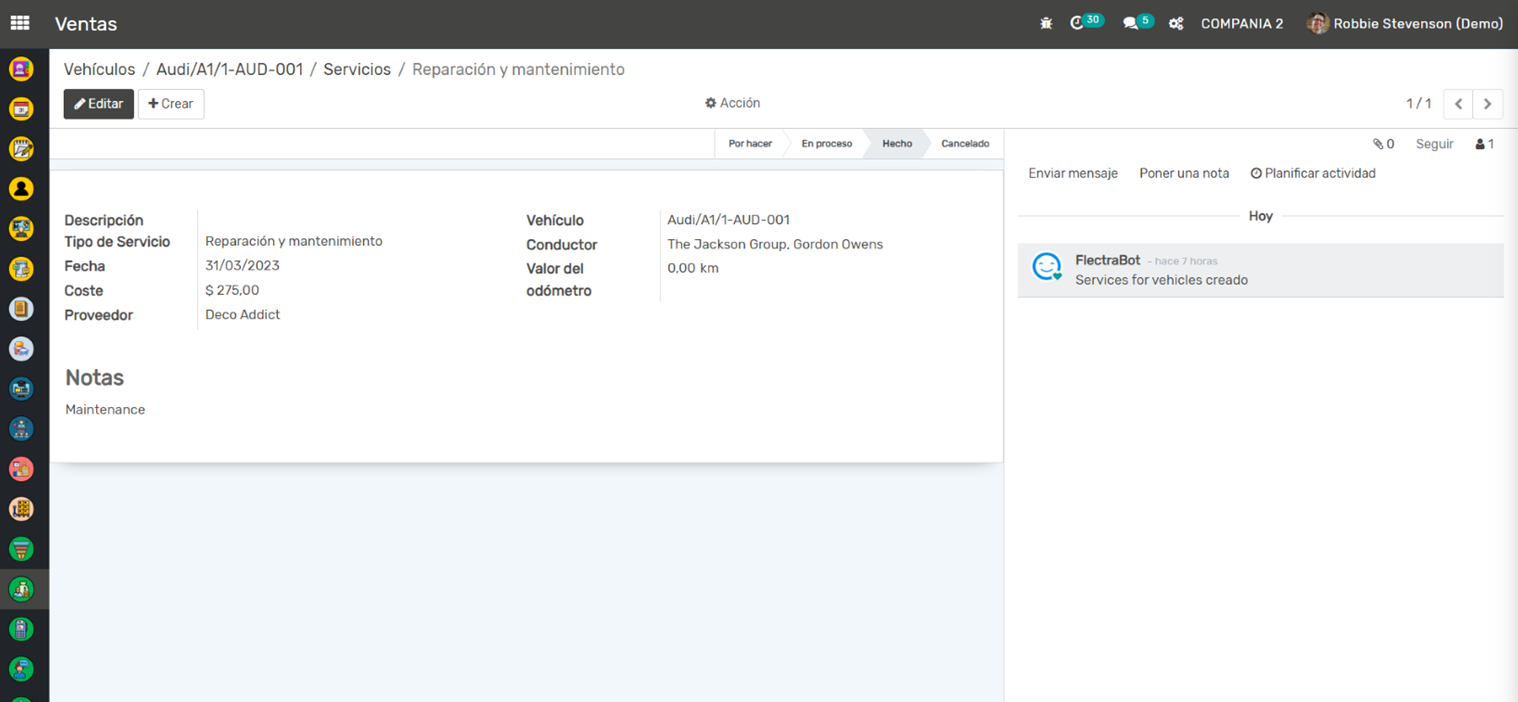
Task: Click Planificar actividad
Action: click(x=1313, y=173)
